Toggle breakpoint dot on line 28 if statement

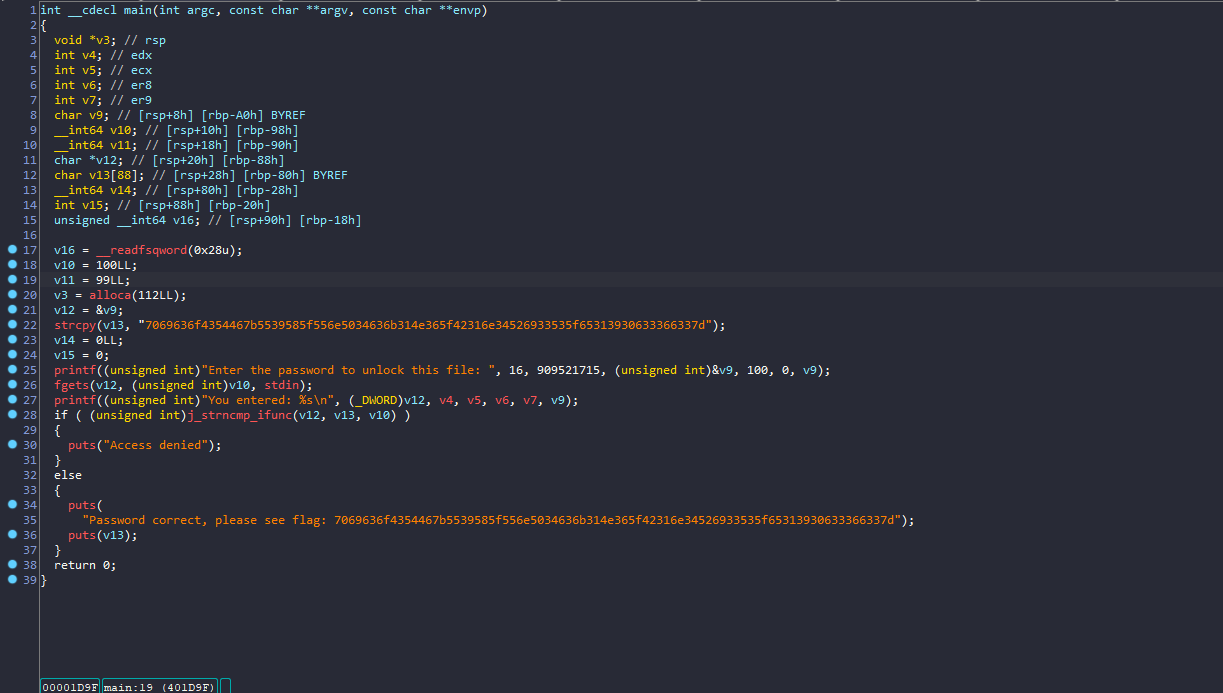(x=12, y=415)
